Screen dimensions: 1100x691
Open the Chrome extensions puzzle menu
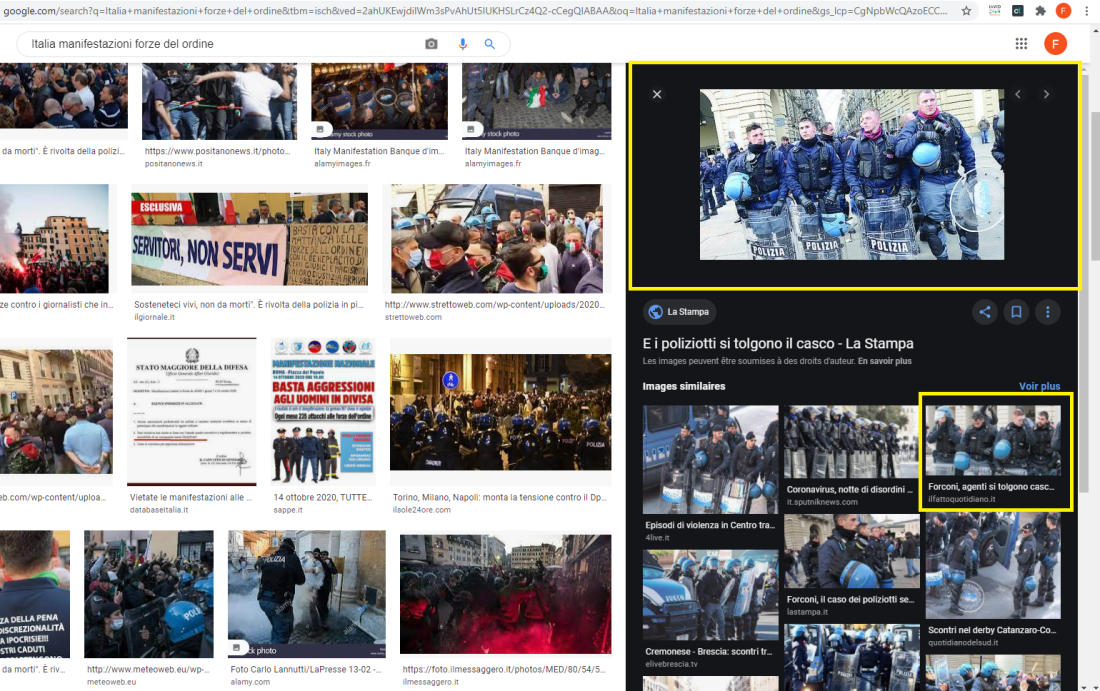(x=1040, y=11)
